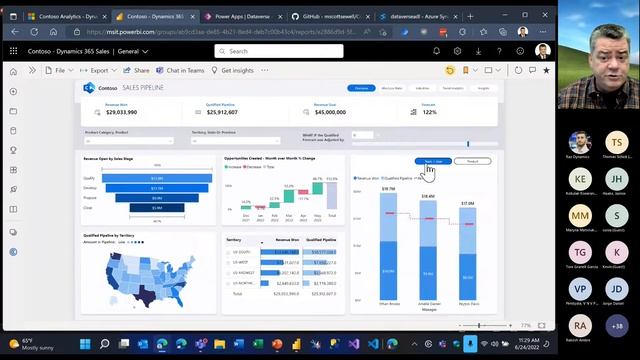Screen dimensions: 640x360
Task: Open the File dropdown menu
Action: coord(60,70)
